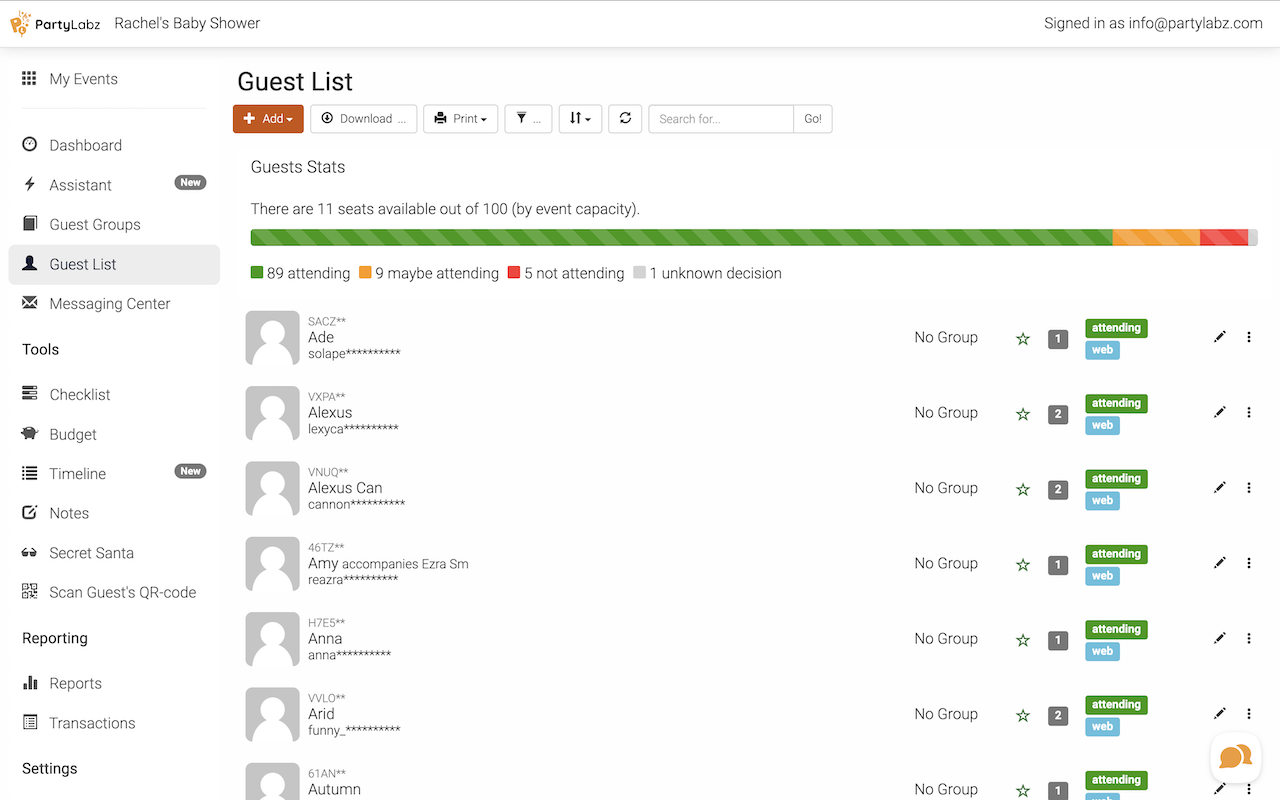
Task: Open the chat support bubble icon
Action: pos(1235,757)
